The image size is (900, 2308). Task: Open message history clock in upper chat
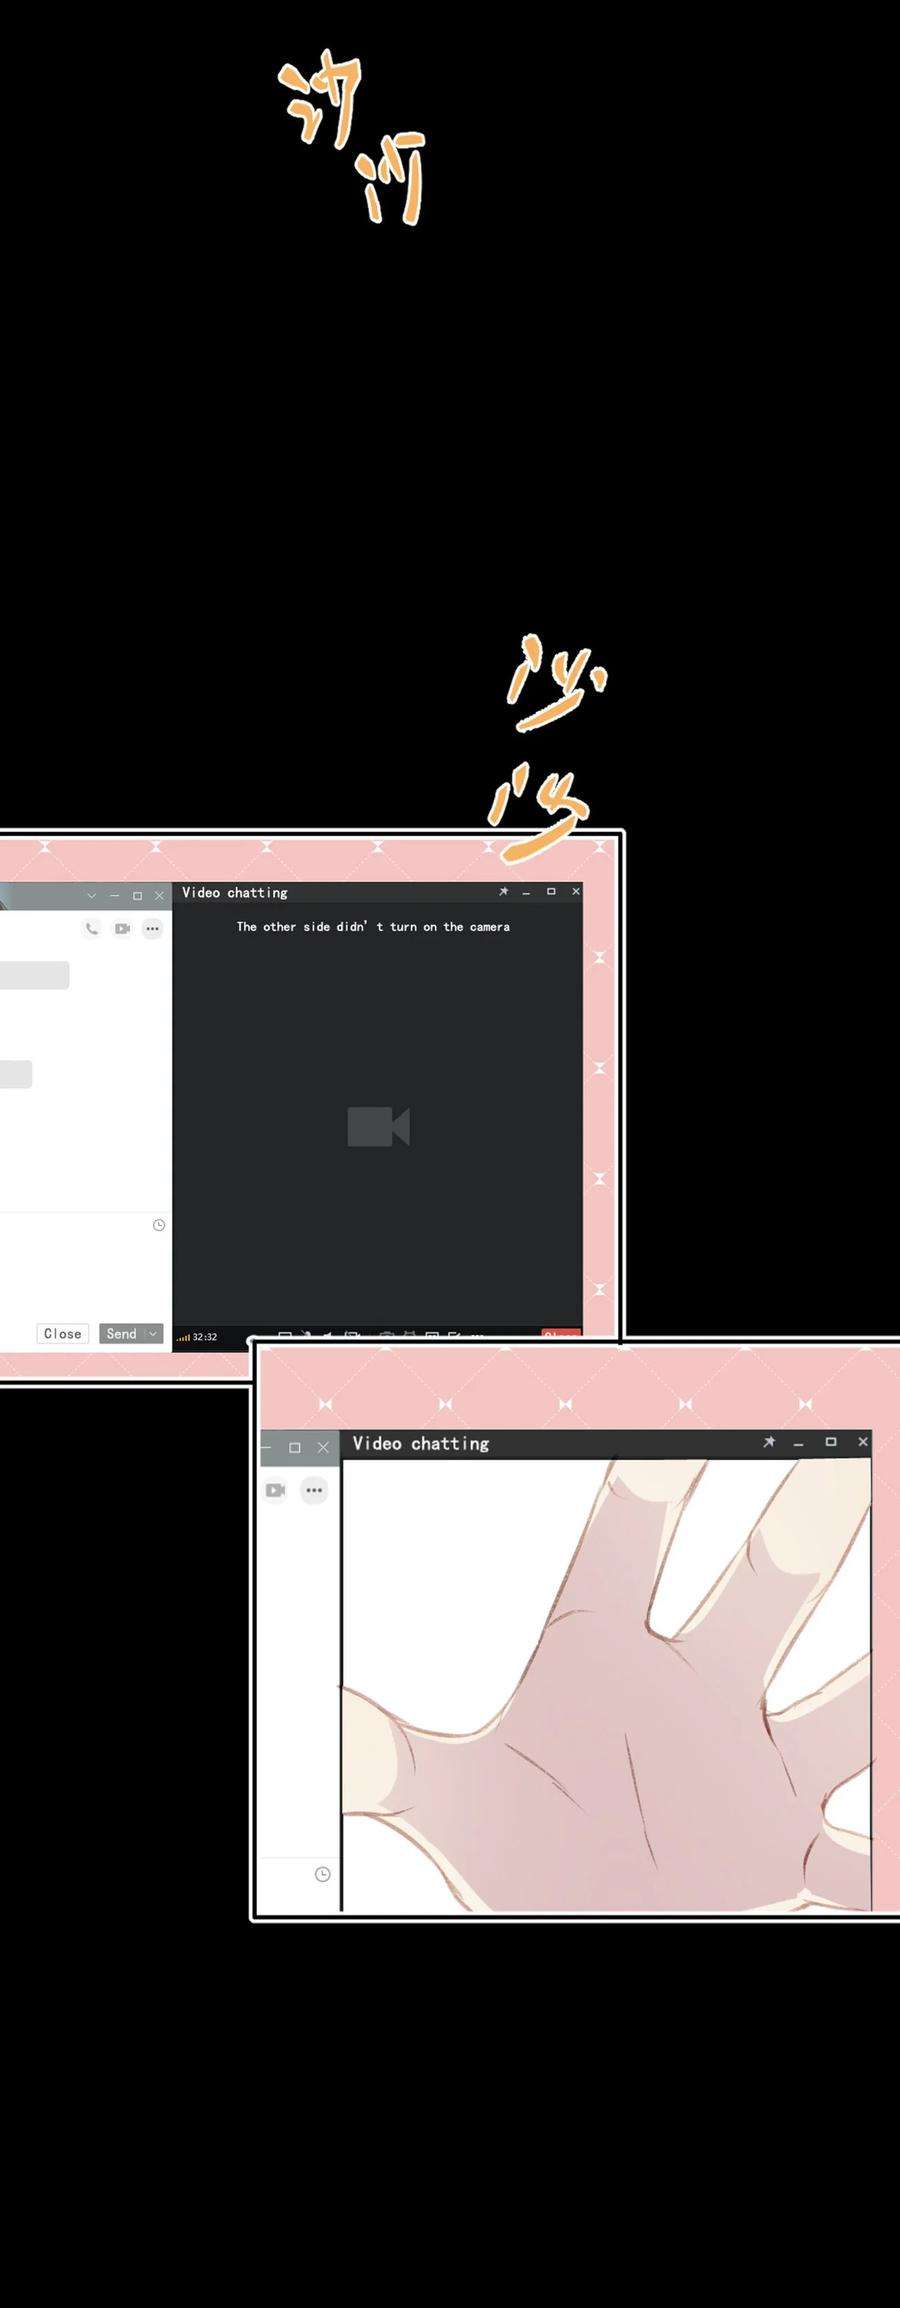158,1225
